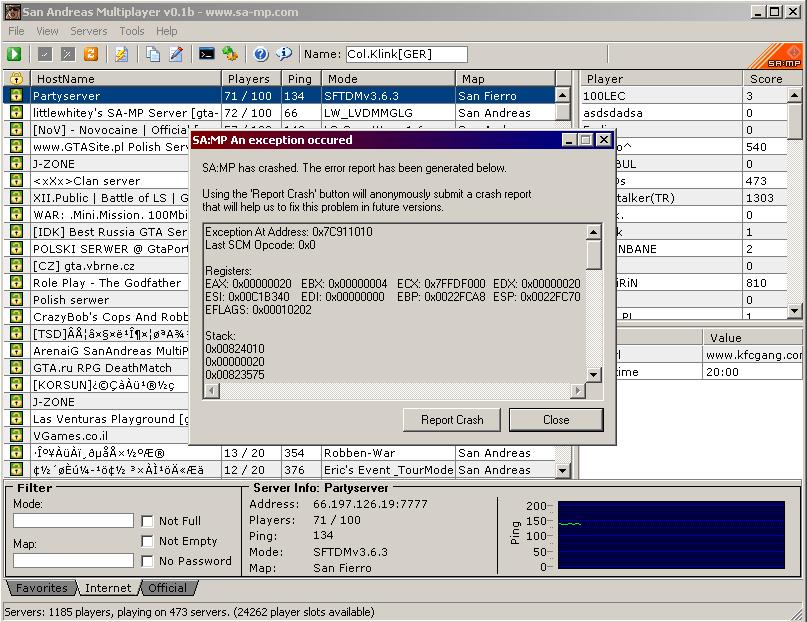807x622 pixels.
Task: Open the blue question mark Help icon
Action: click(x=261, y=54)
